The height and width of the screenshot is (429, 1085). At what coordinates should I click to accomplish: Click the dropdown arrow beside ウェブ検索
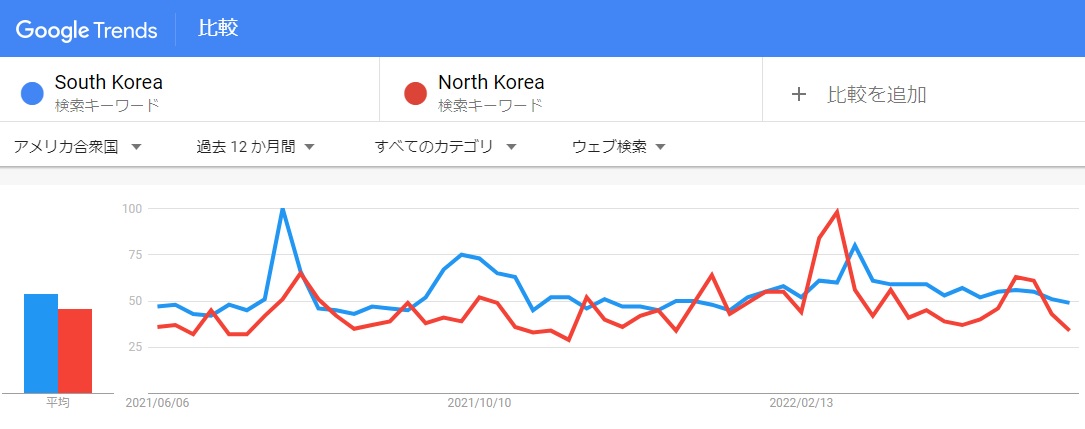tap(660, 147)
